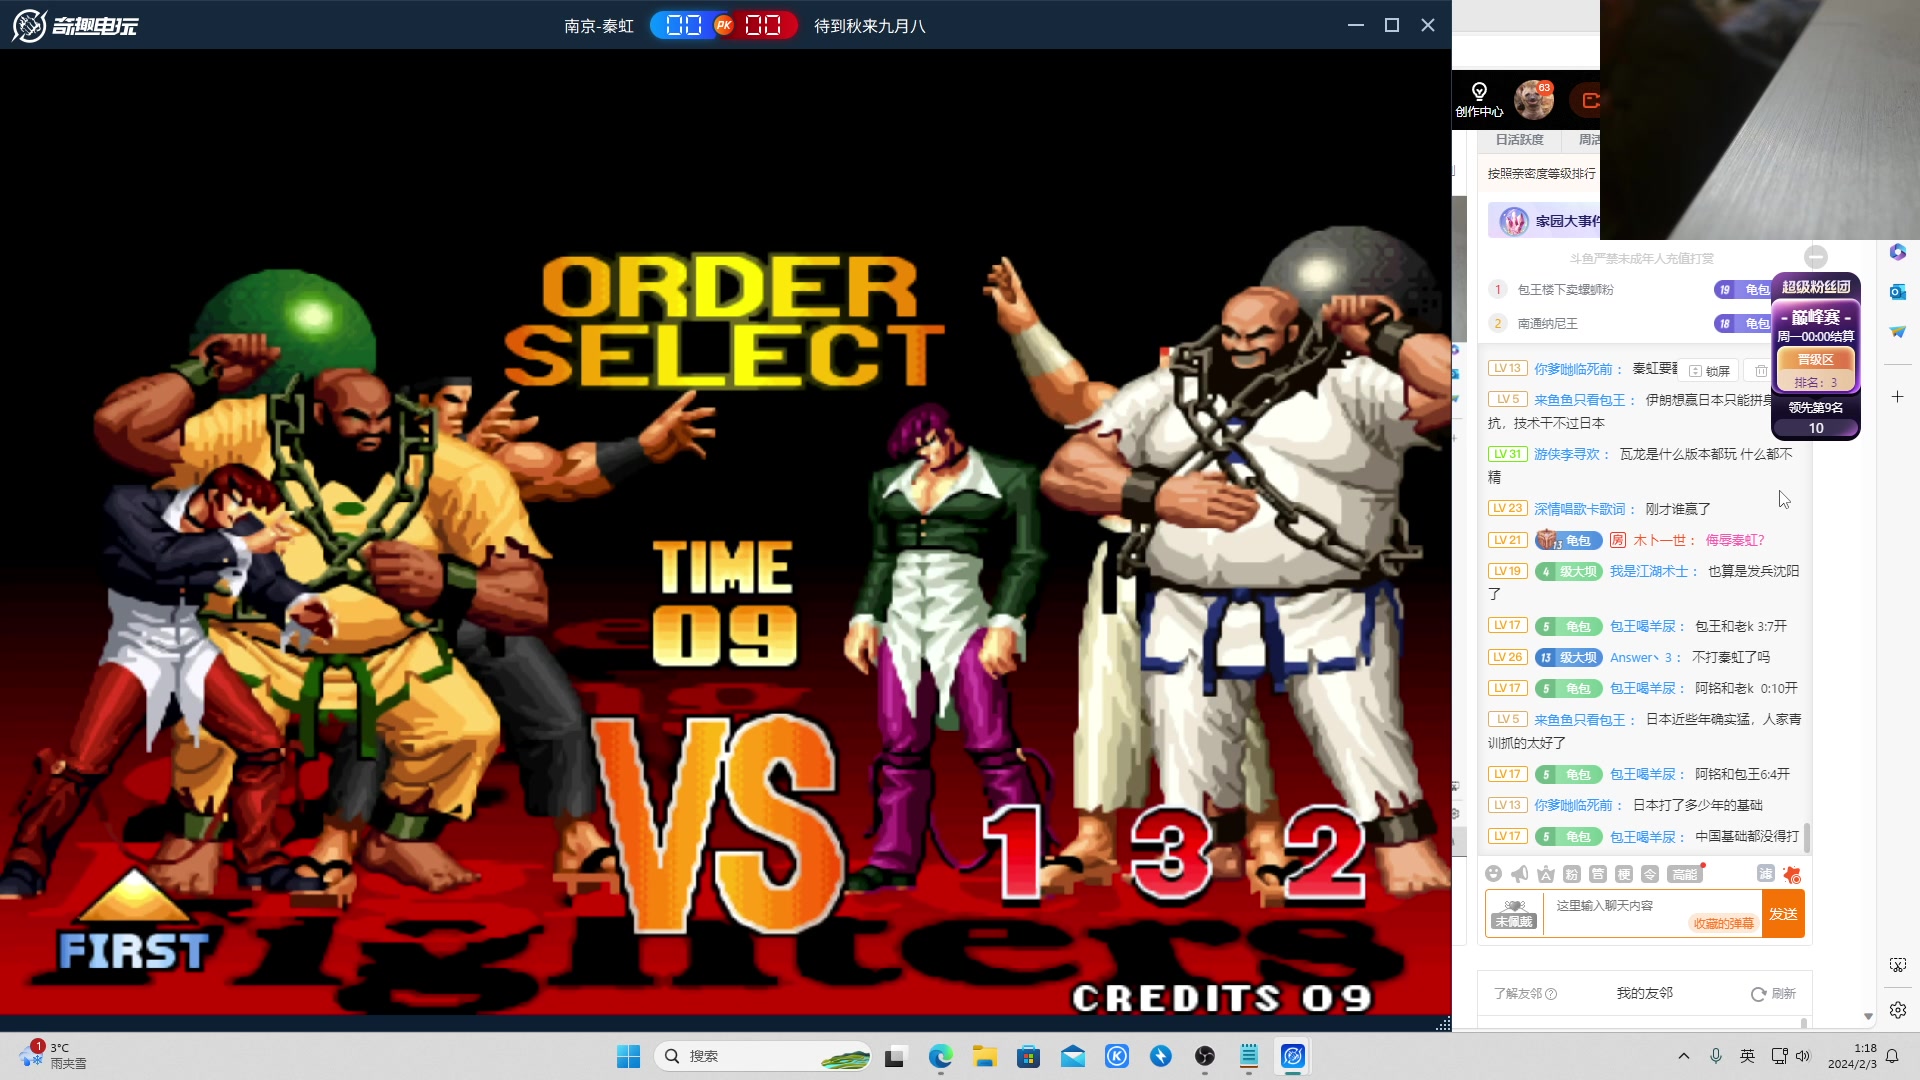Open the 家园大事件 banner

click(x=1545, y=221)
